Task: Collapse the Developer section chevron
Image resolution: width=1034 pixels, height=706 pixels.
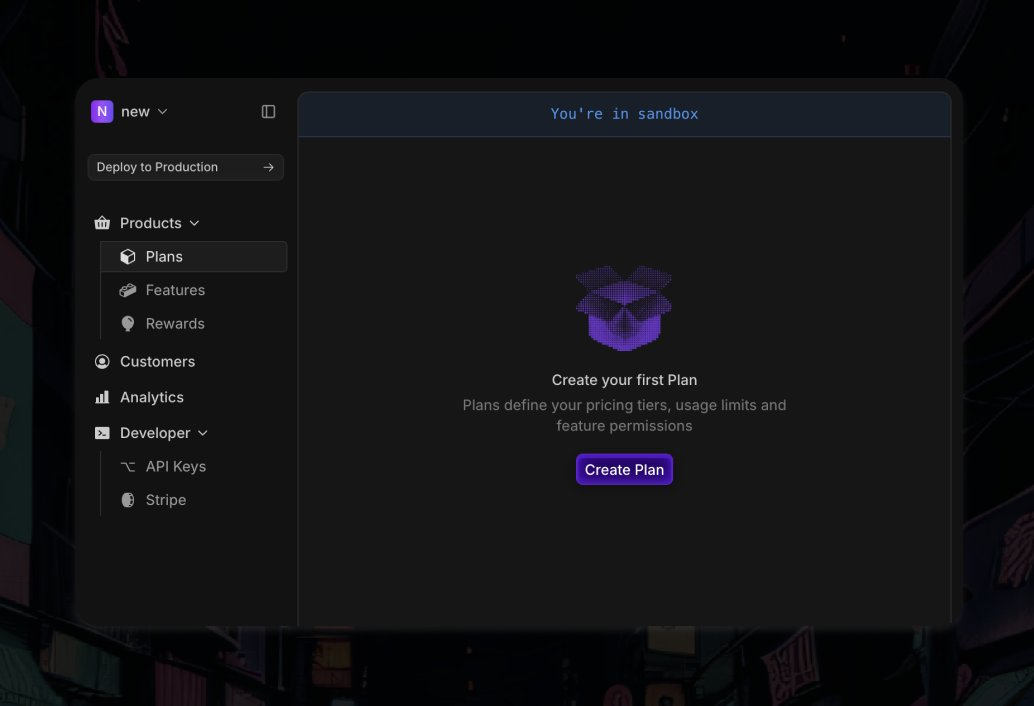Action: (204, 433)
